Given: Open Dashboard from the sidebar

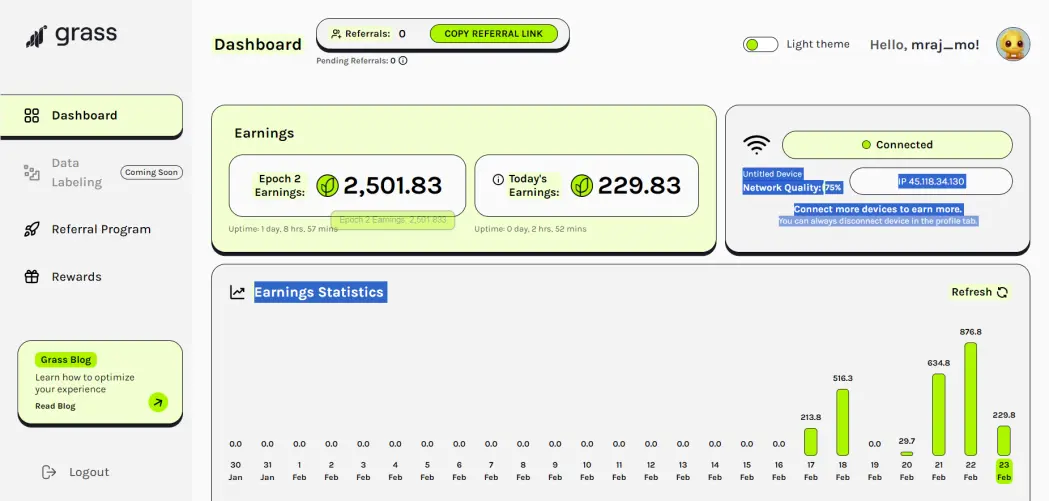Looking at the screenshot, I should [x=91, y=116].
